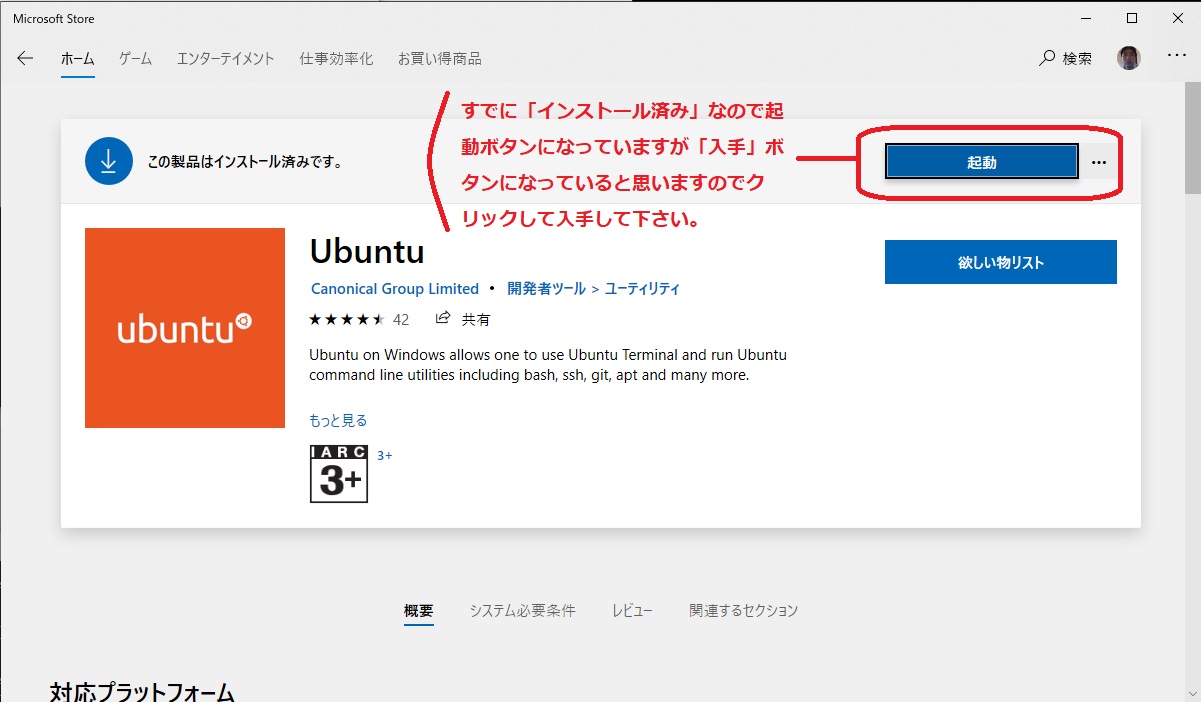Open the お買い得商品 tab
This screenshot has height=702, width=1201.
[x=439, y=59]
